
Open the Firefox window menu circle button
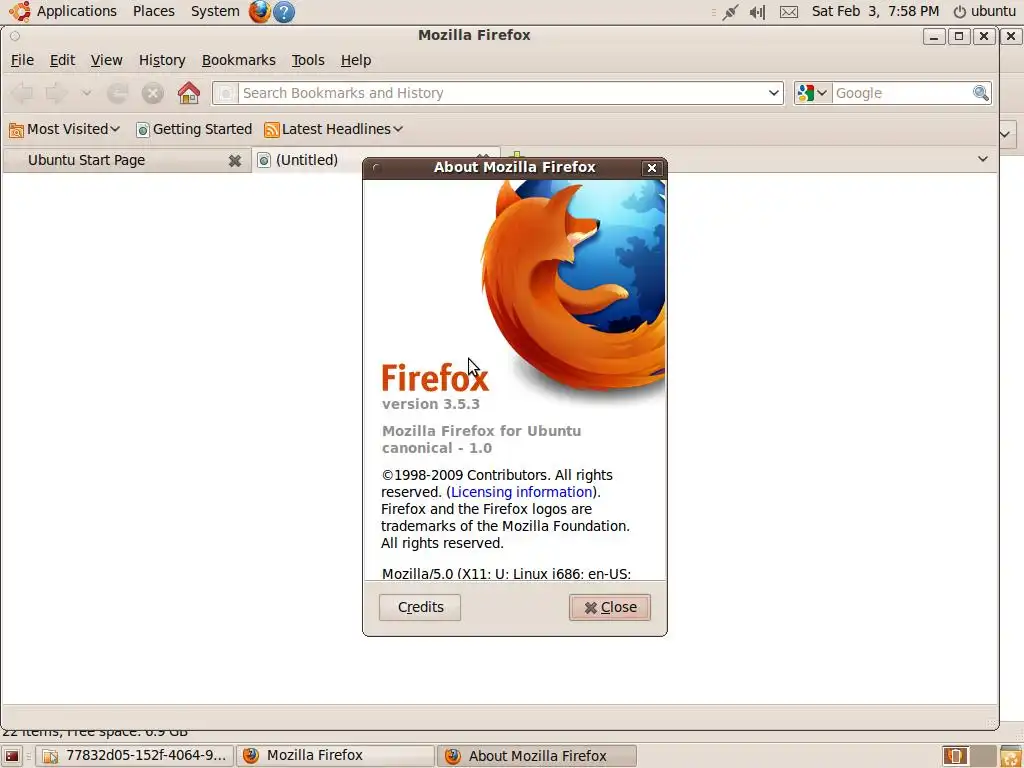[x=14, y=36]
